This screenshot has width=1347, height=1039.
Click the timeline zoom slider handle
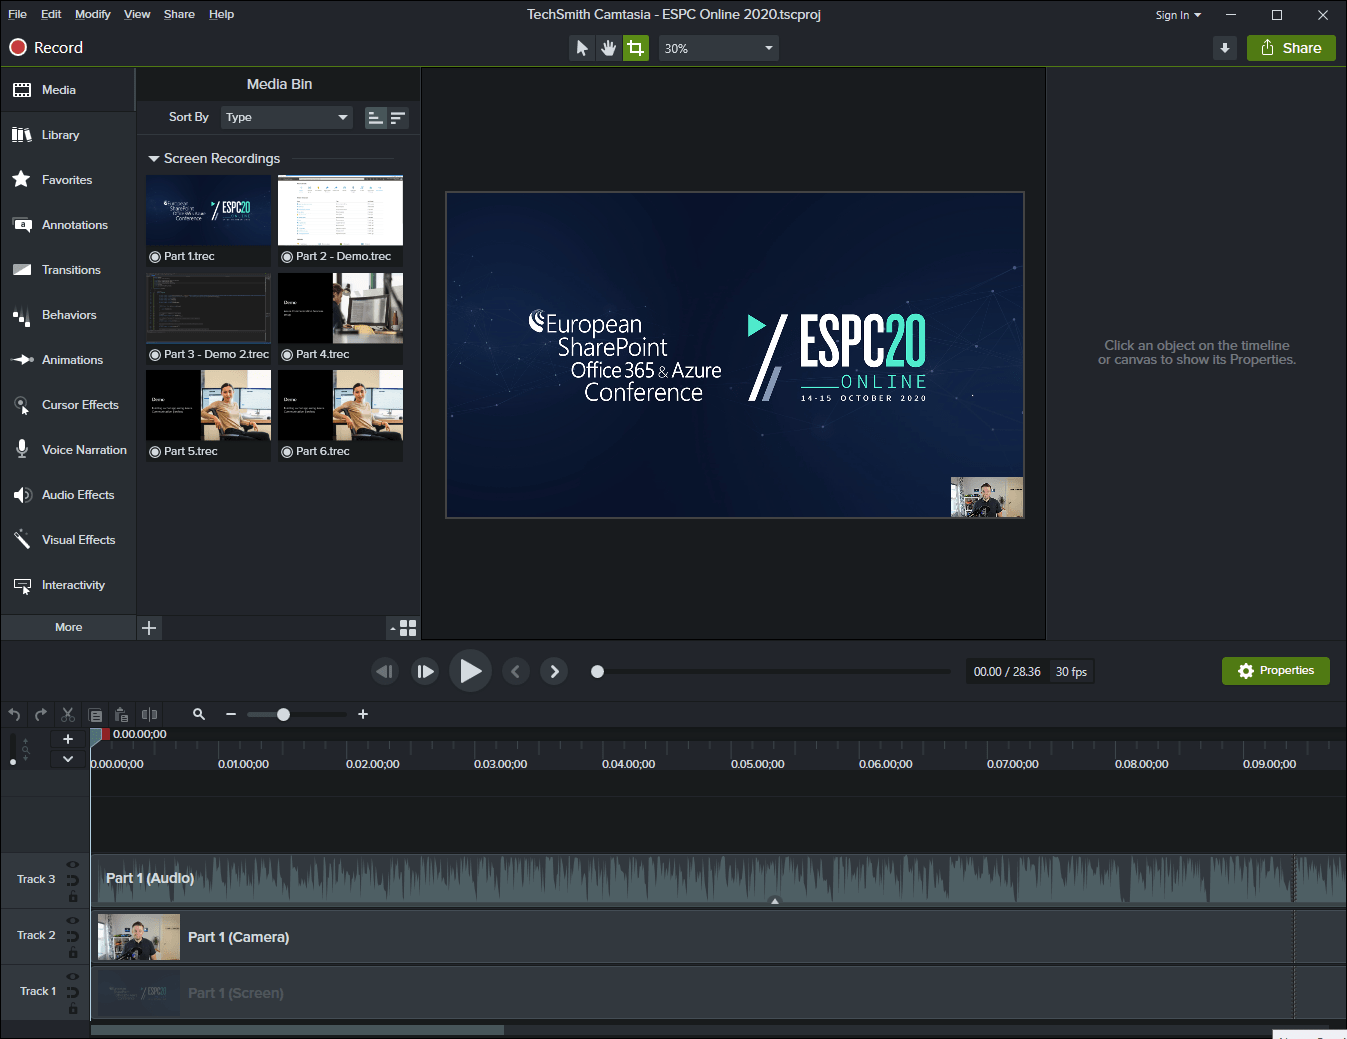coord(283,714)
